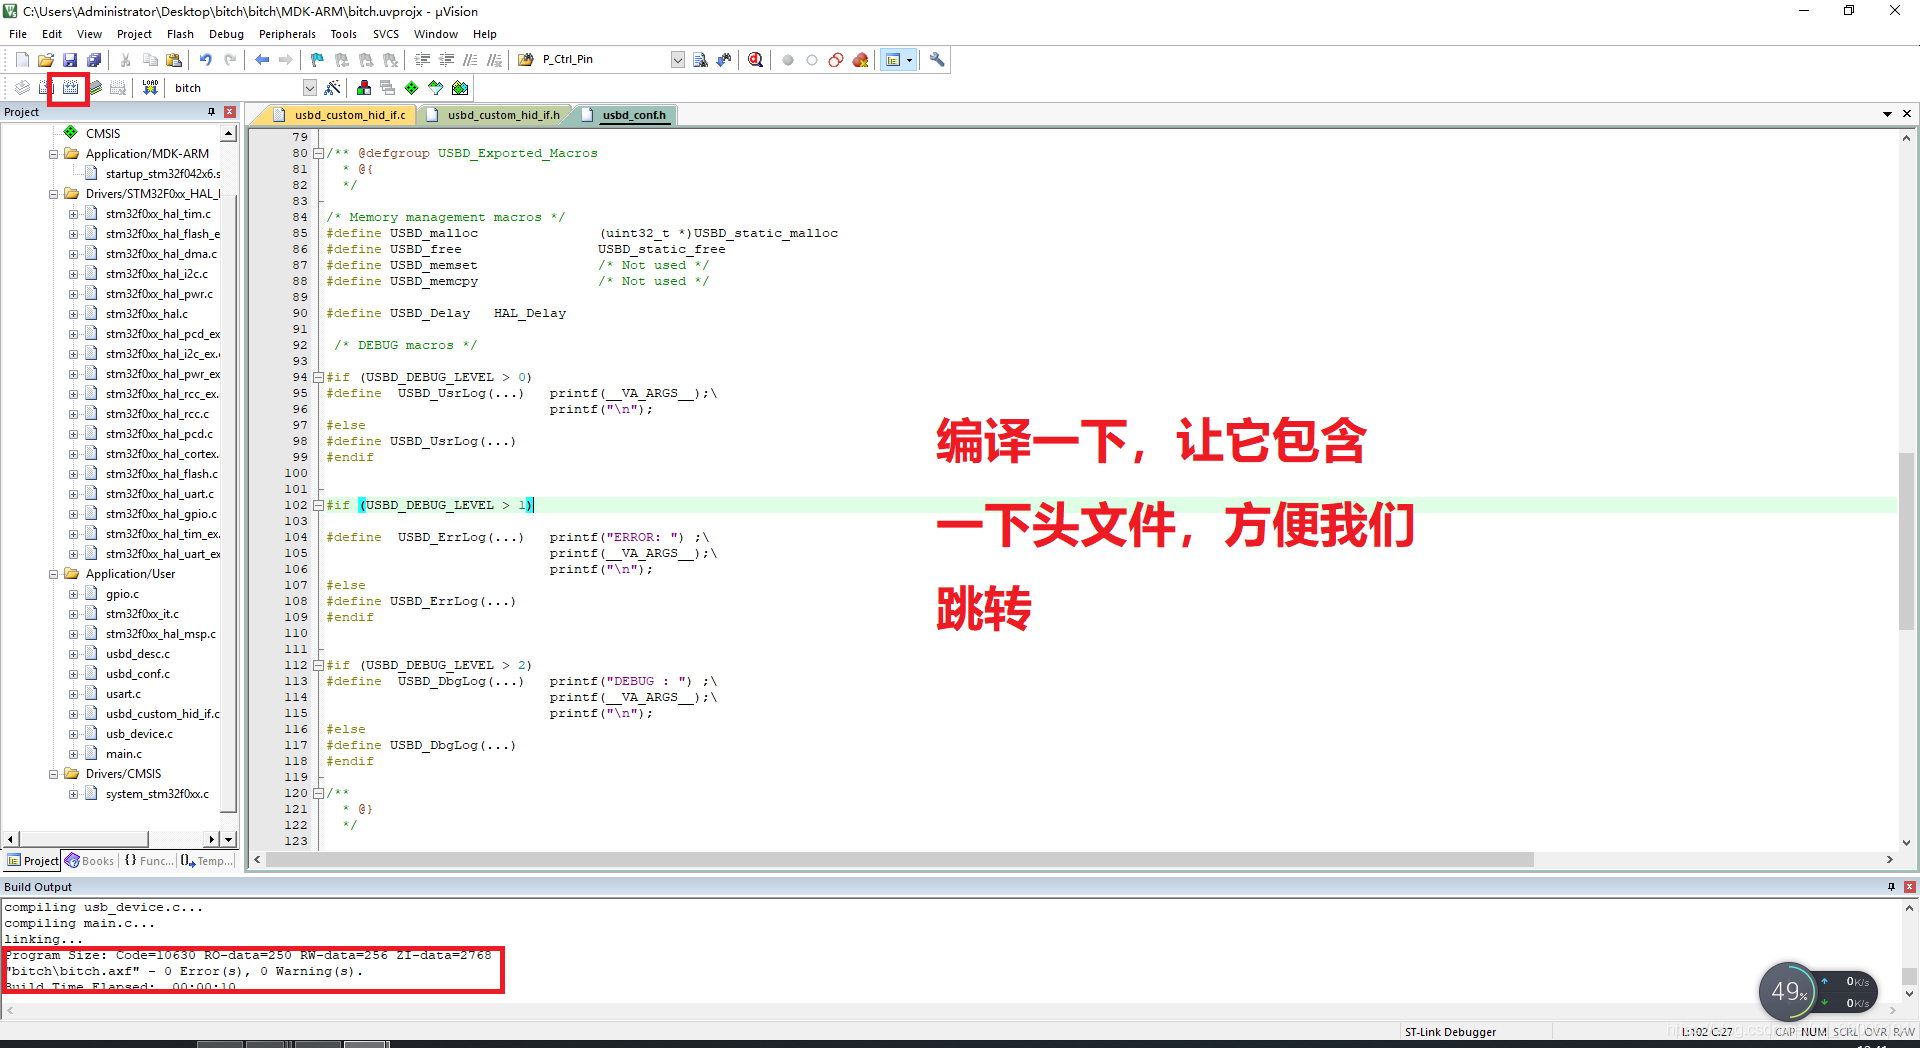Switch to the Books panel
Screen dimensions: 1920x1048
pos(90,861)
